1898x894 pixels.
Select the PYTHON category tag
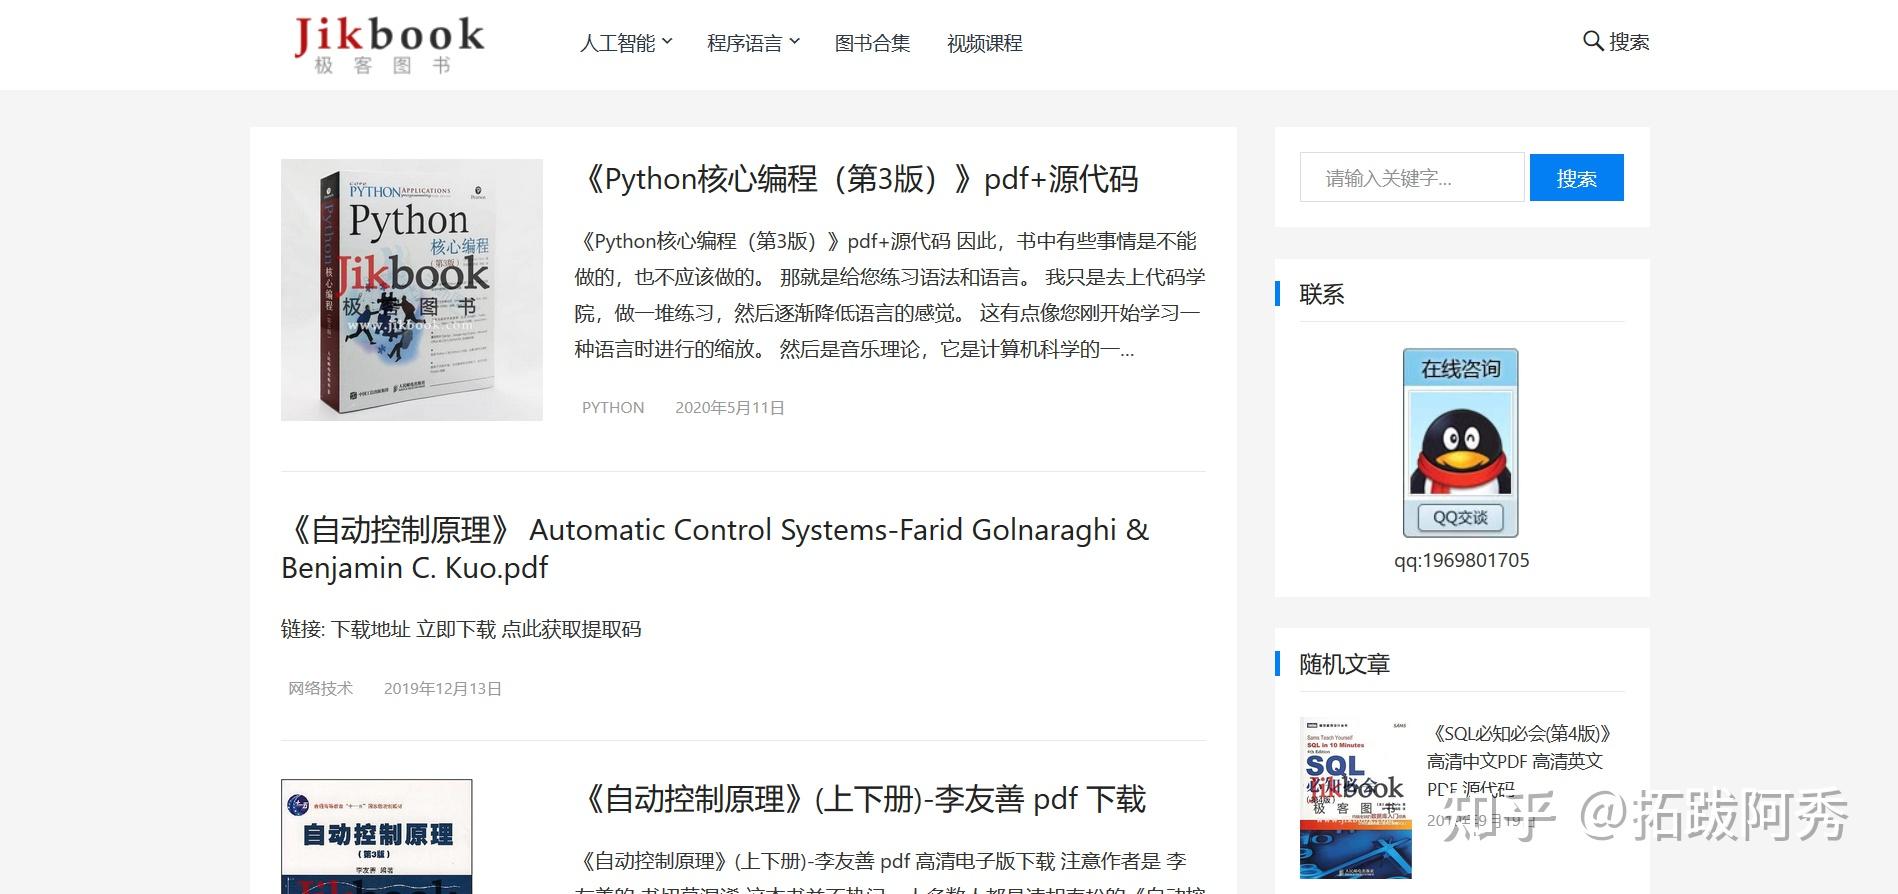613,408
